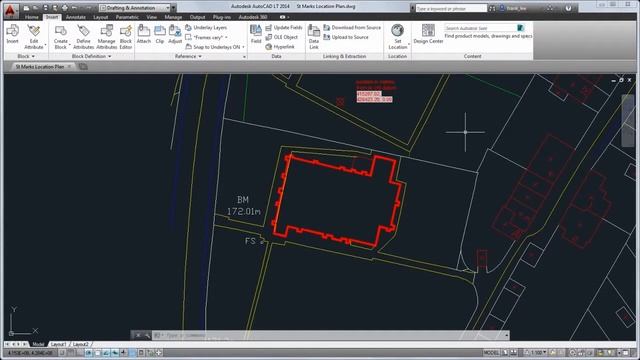Click the new drawing tab button
The height and width of the screenshot is (360, 640).
click(x=83, y=67)
